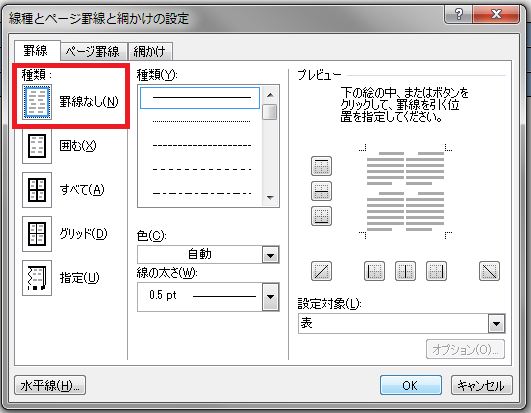Toggle the bottom border button in preview
Viewport: 531px width, 413px height.
click(321, 216)
